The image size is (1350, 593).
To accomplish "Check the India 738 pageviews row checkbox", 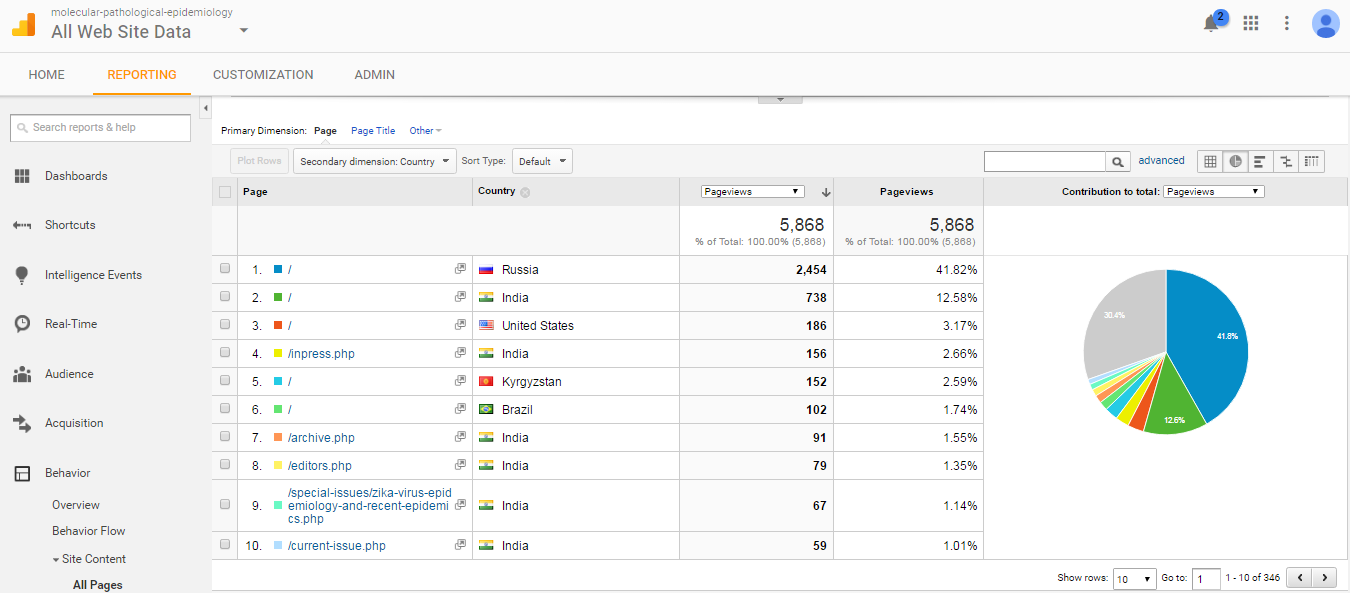I will point(225,297).
